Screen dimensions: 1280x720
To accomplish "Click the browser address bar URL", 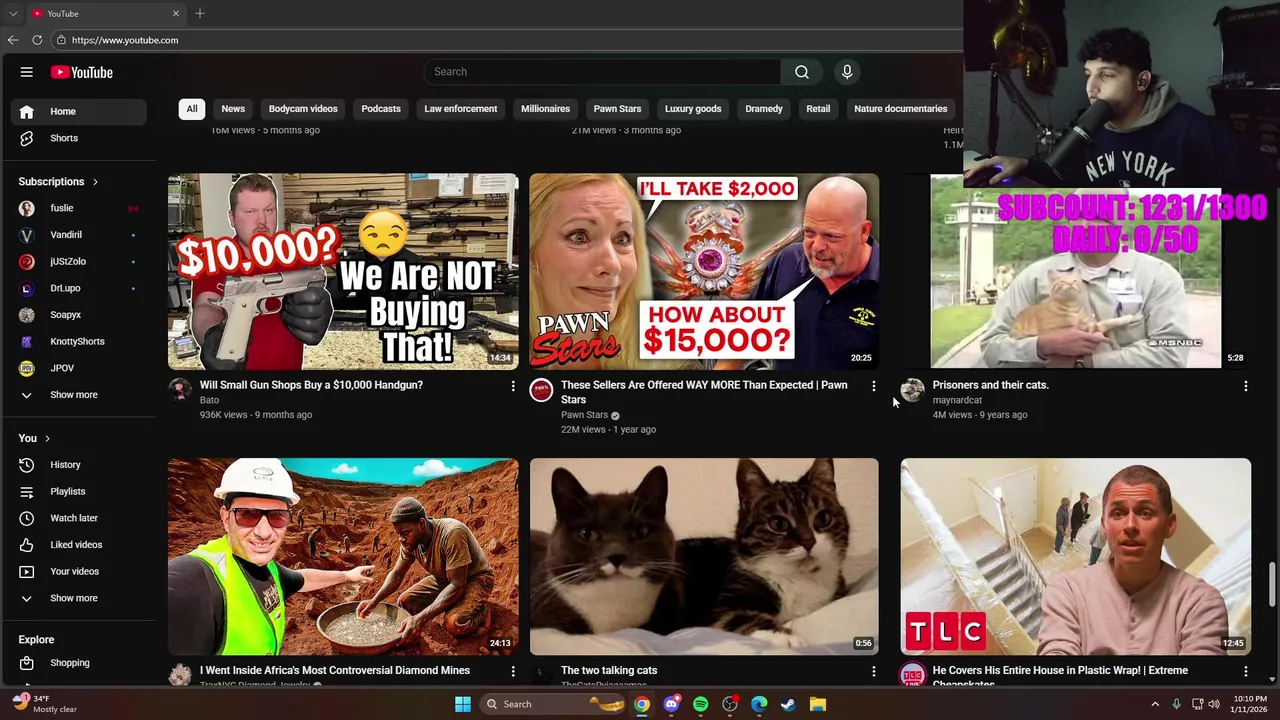I will pos(125,40).
